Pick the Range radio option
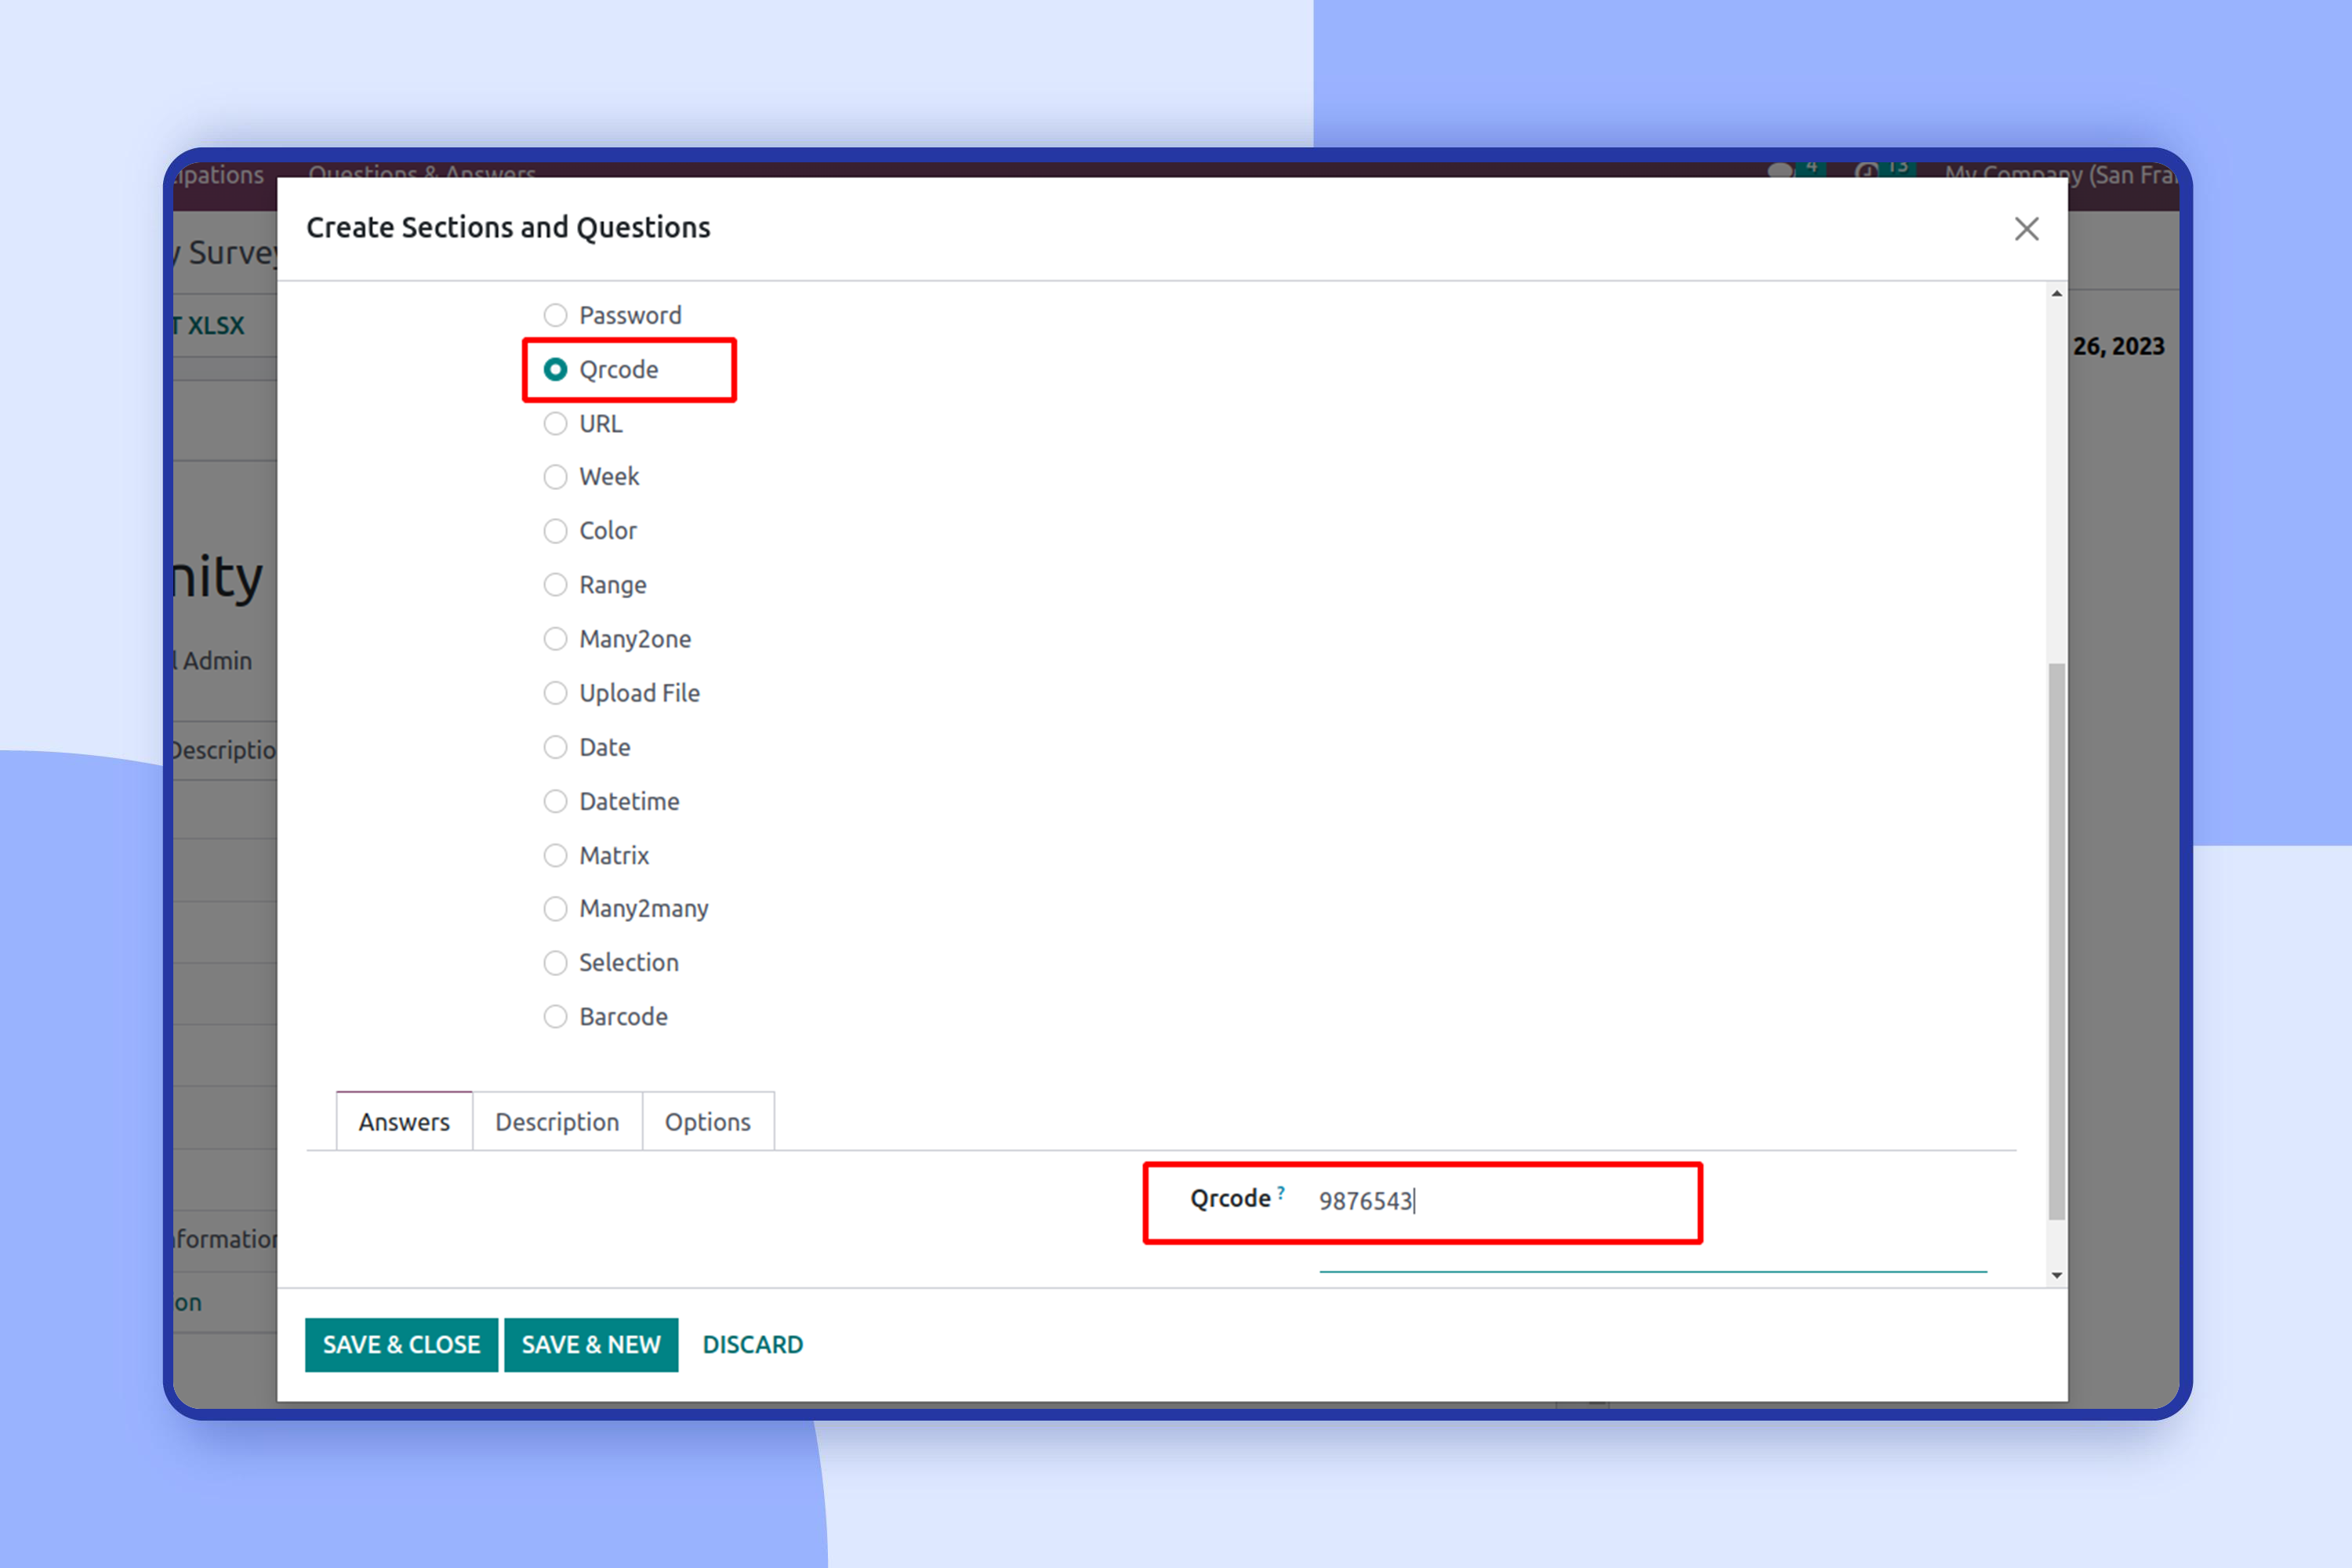The image size is (2352, 1568). click(x=555, y=585)
